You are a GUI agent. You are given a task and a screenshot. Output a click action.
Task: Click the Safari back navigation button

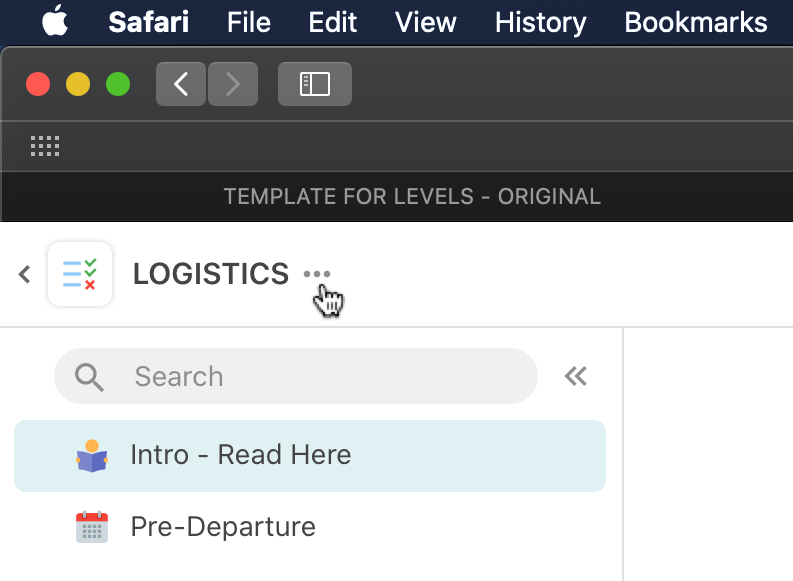pos(181,84)
